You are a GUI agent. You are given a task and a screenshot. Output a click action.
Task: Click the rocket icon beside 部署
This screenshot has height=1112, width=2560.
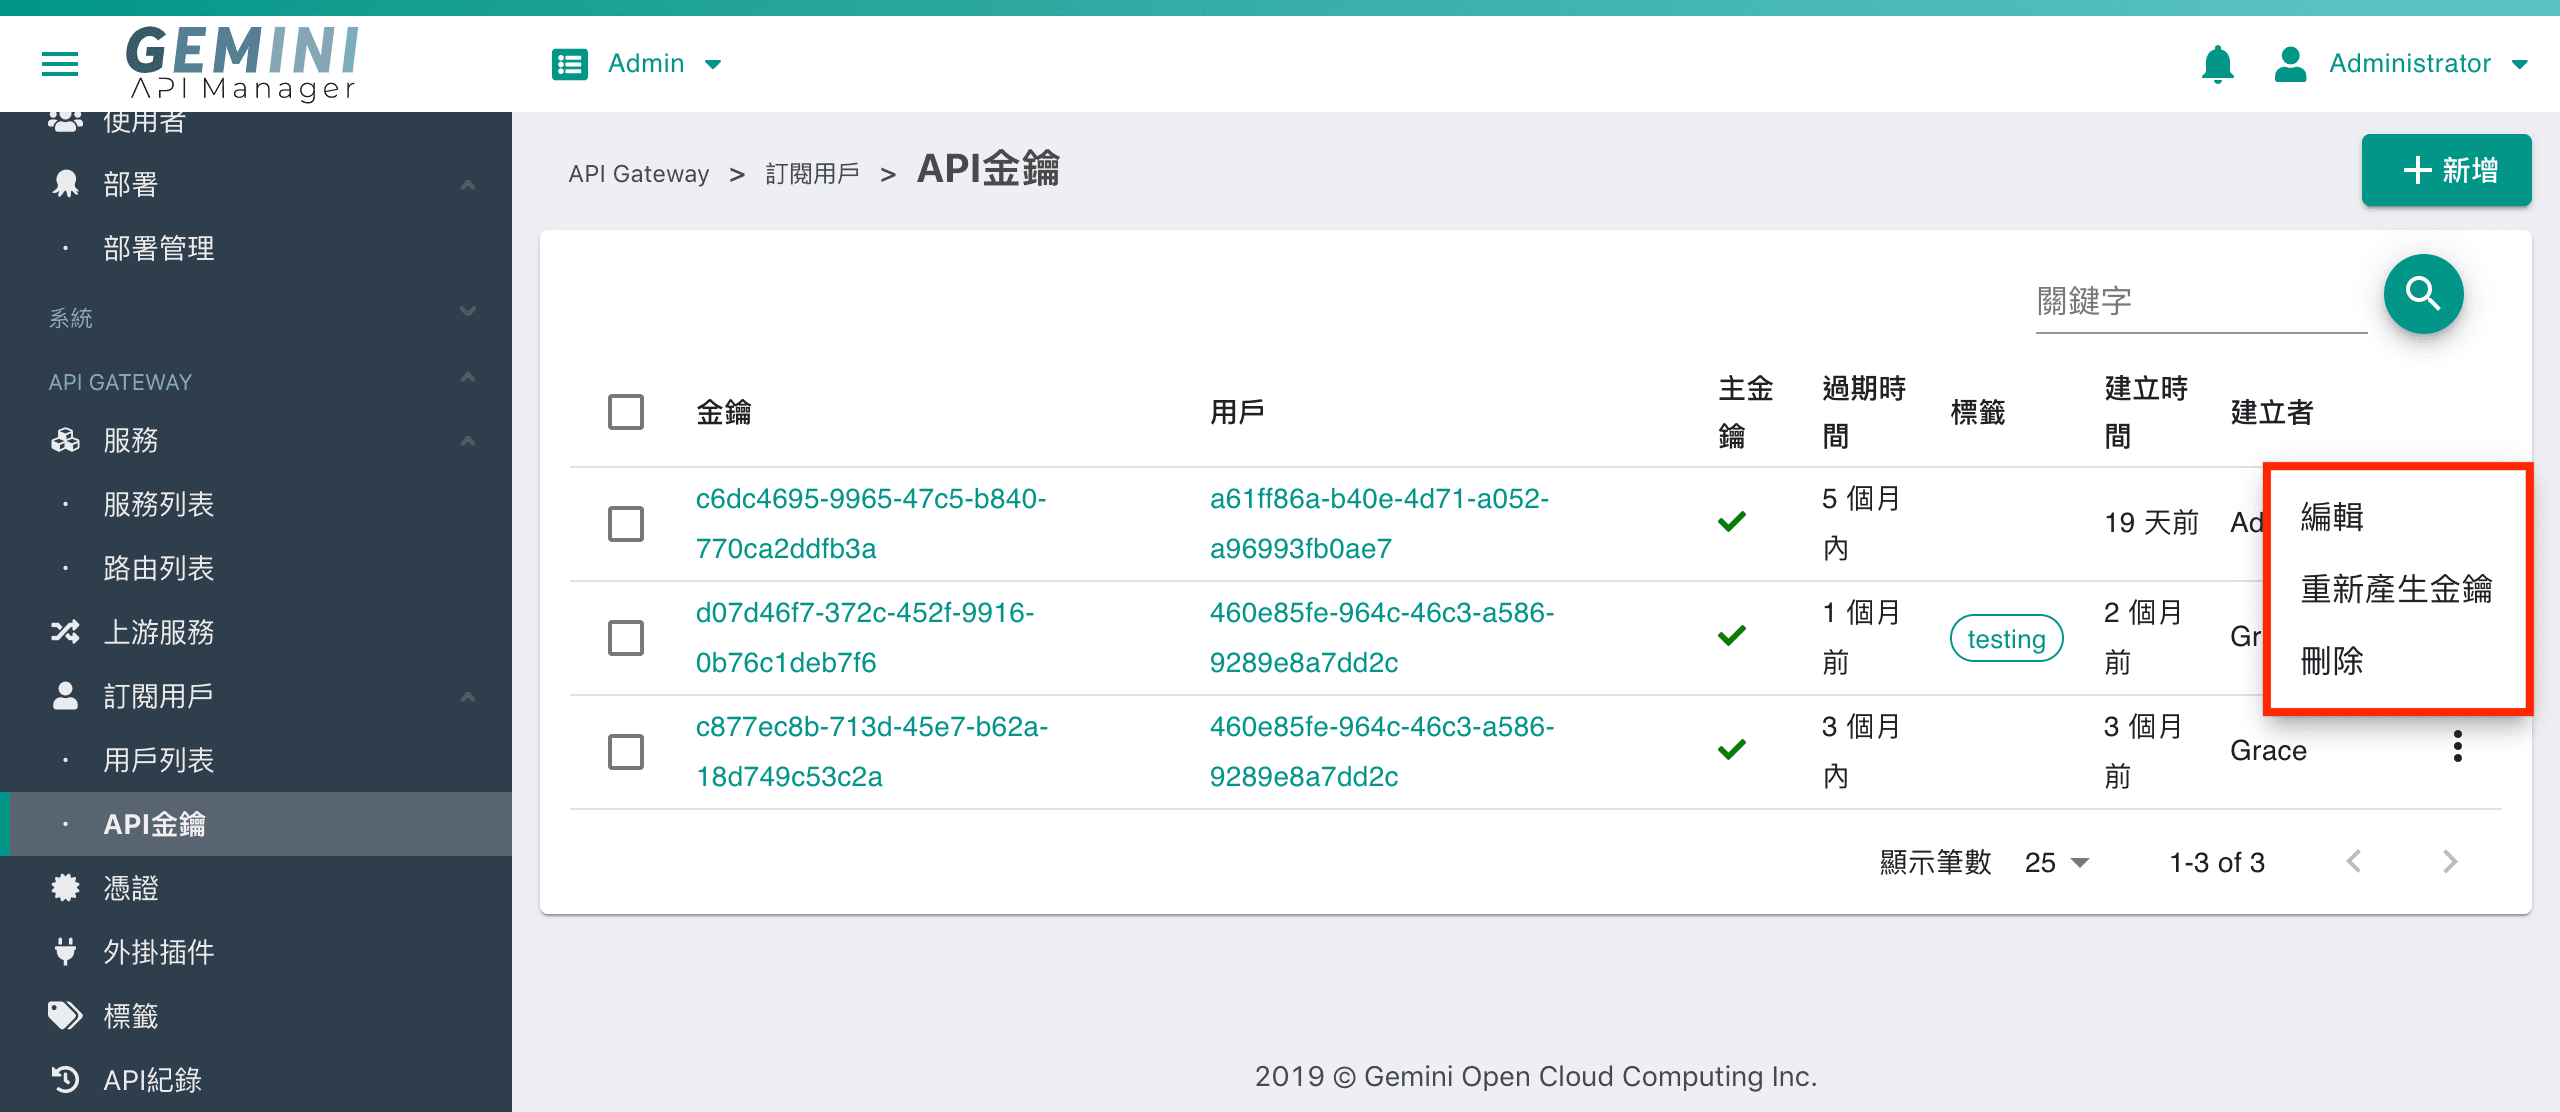[x=66, y=184]
